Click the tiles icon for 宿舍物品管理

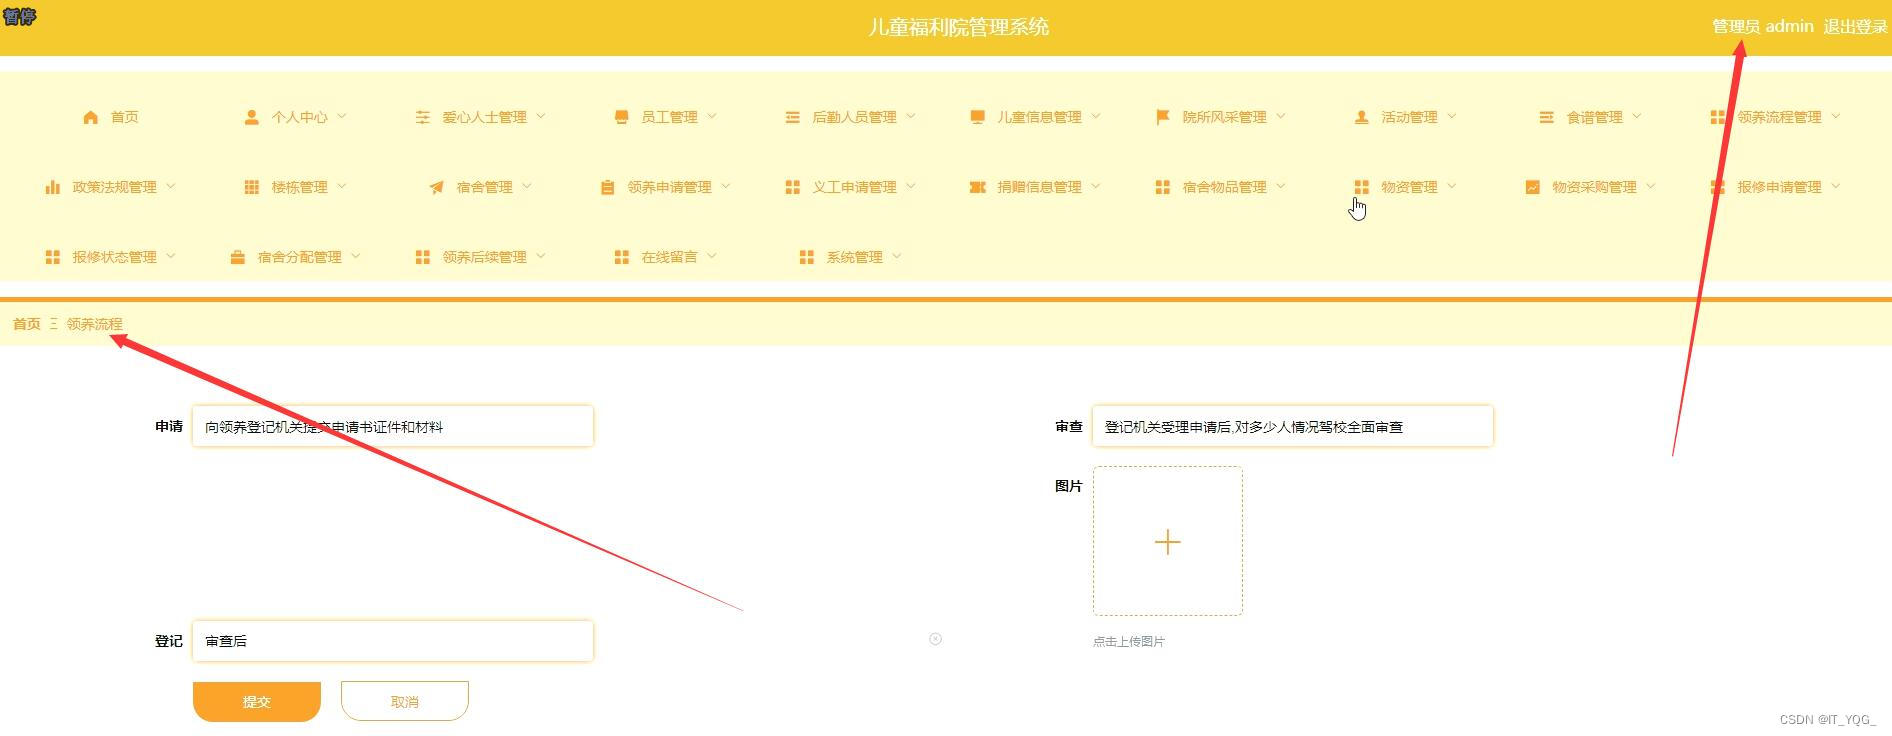click(x=1163, y=187)
